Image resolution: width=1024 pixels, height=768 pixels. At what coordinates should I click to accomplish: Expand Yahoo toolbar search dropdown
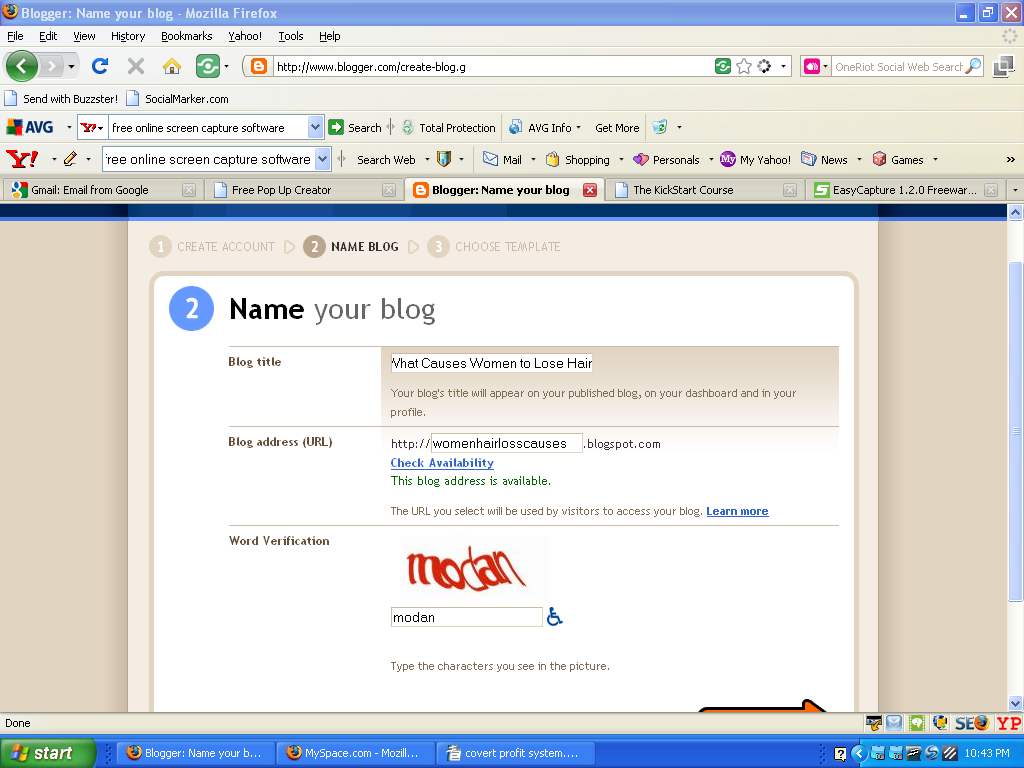click(x=322, y=159)
